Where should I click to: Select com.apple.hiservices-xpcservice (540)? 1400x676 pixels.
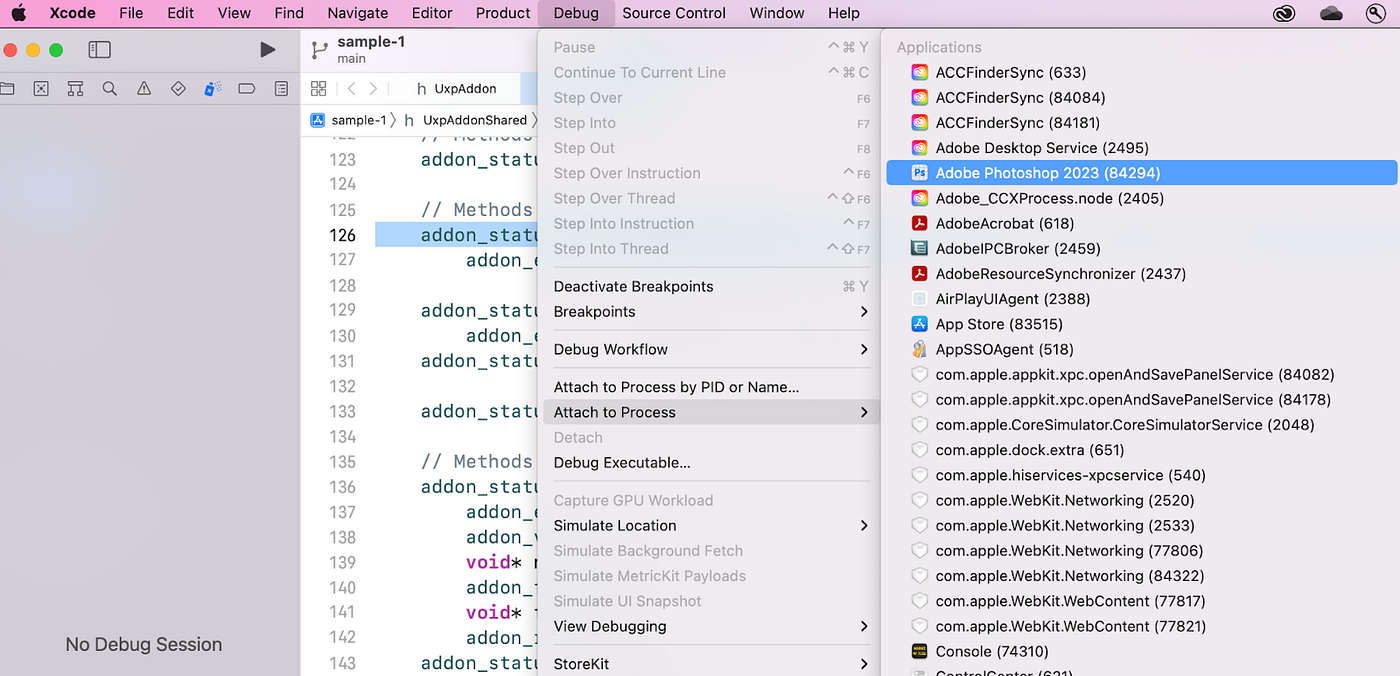coord(1141,475)
